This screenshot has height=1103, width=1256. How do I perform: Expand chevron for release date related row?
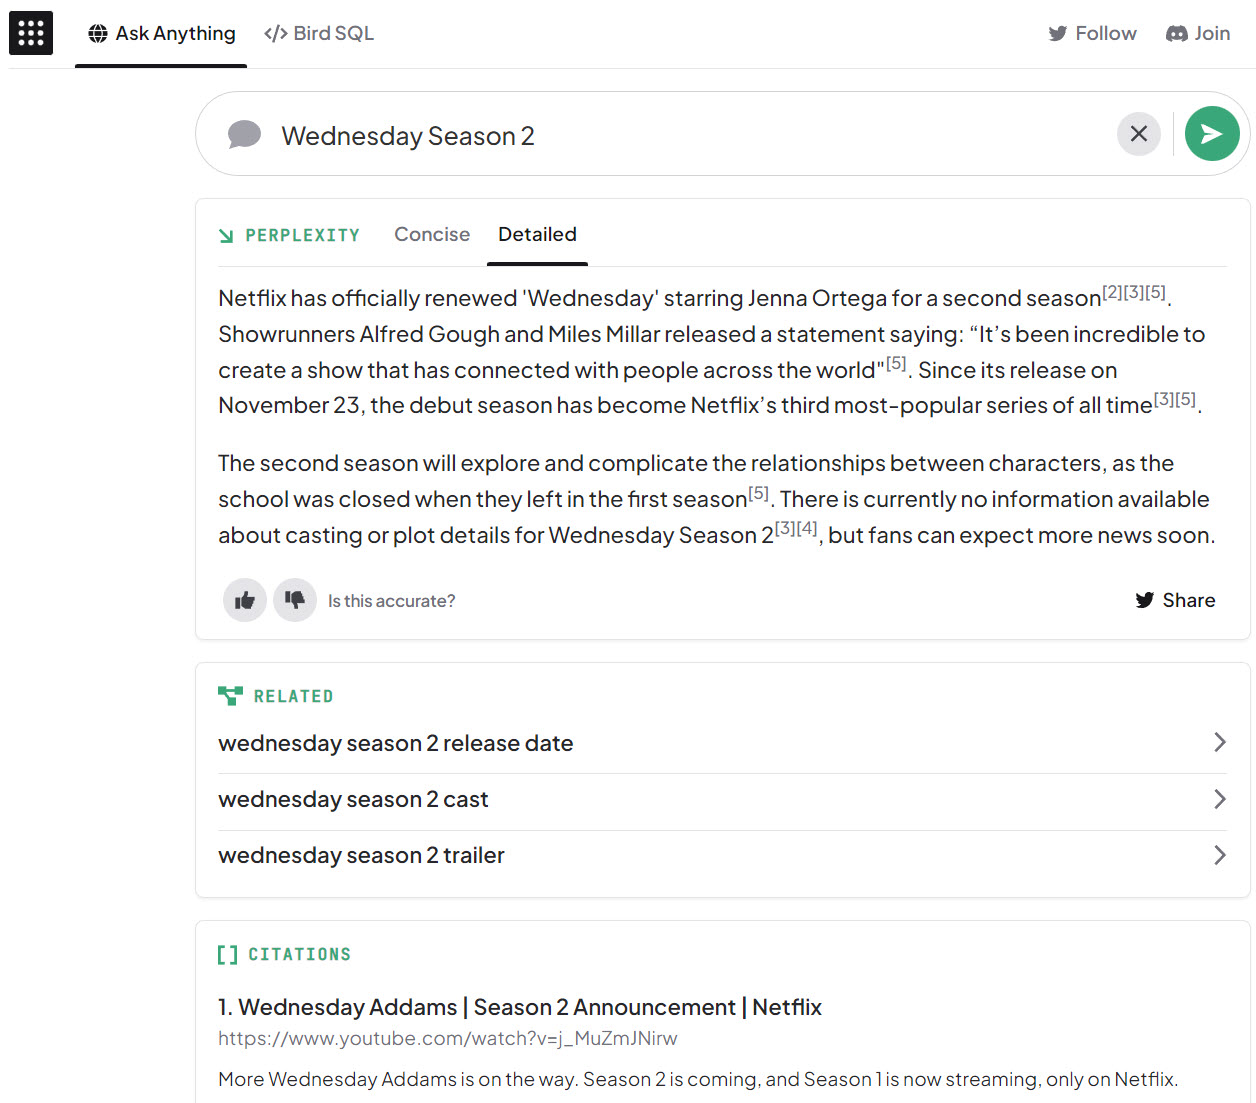(1219, 742)
